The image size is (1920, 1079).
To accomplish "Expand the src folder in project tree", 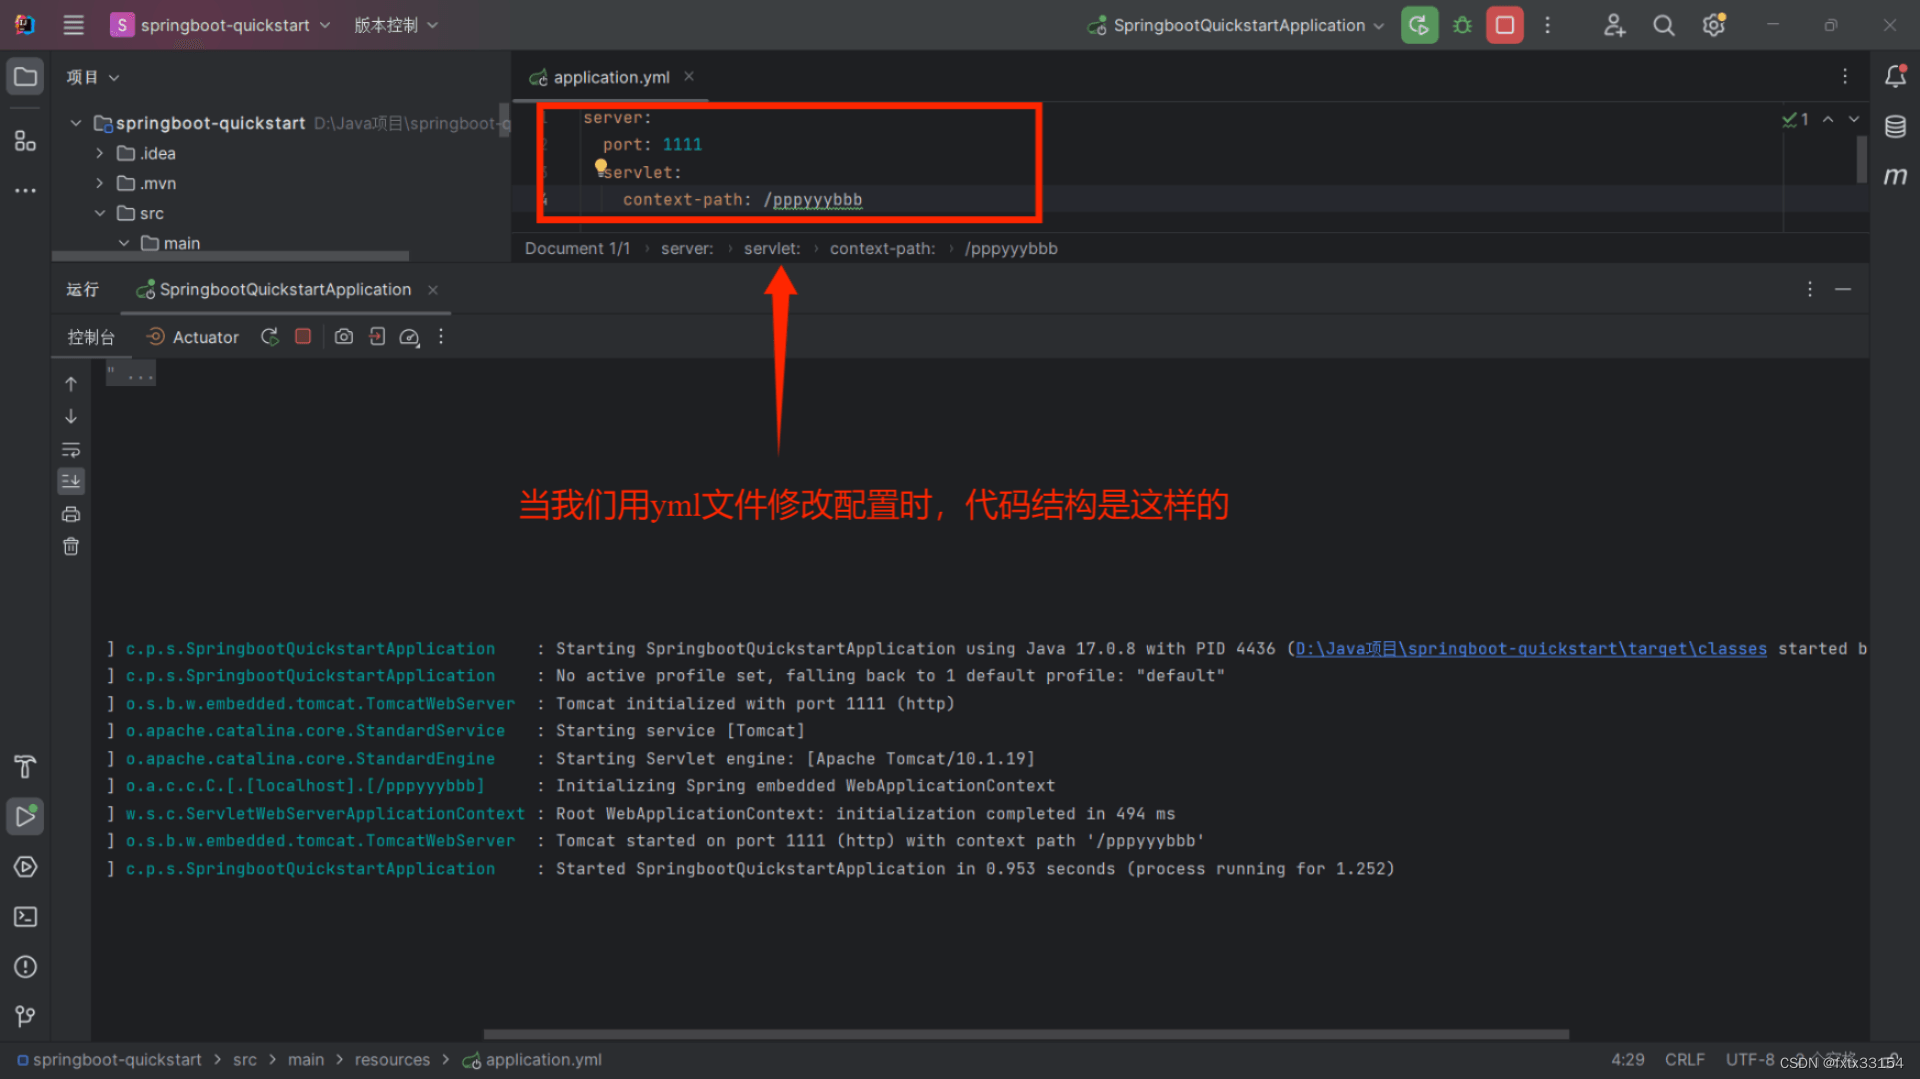I will [x=100, y=213].
